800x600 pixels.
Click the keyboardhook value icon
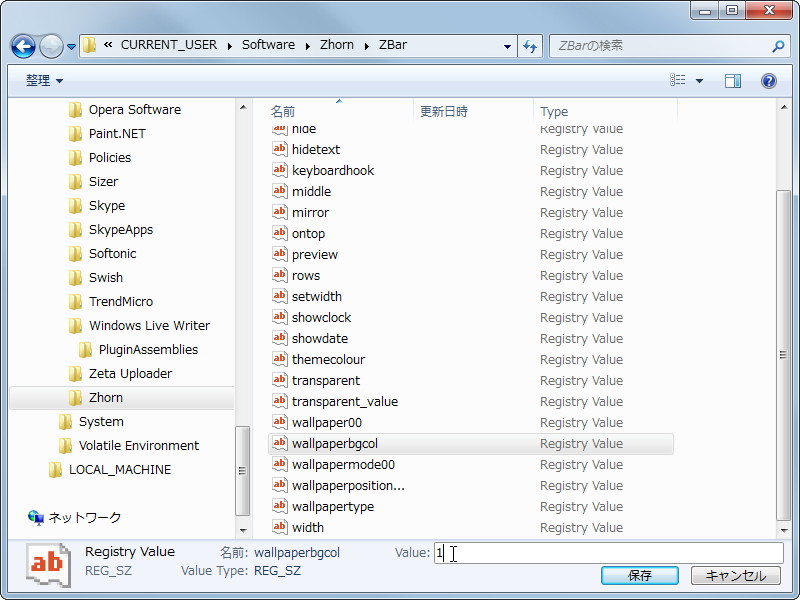coord(279,170)
